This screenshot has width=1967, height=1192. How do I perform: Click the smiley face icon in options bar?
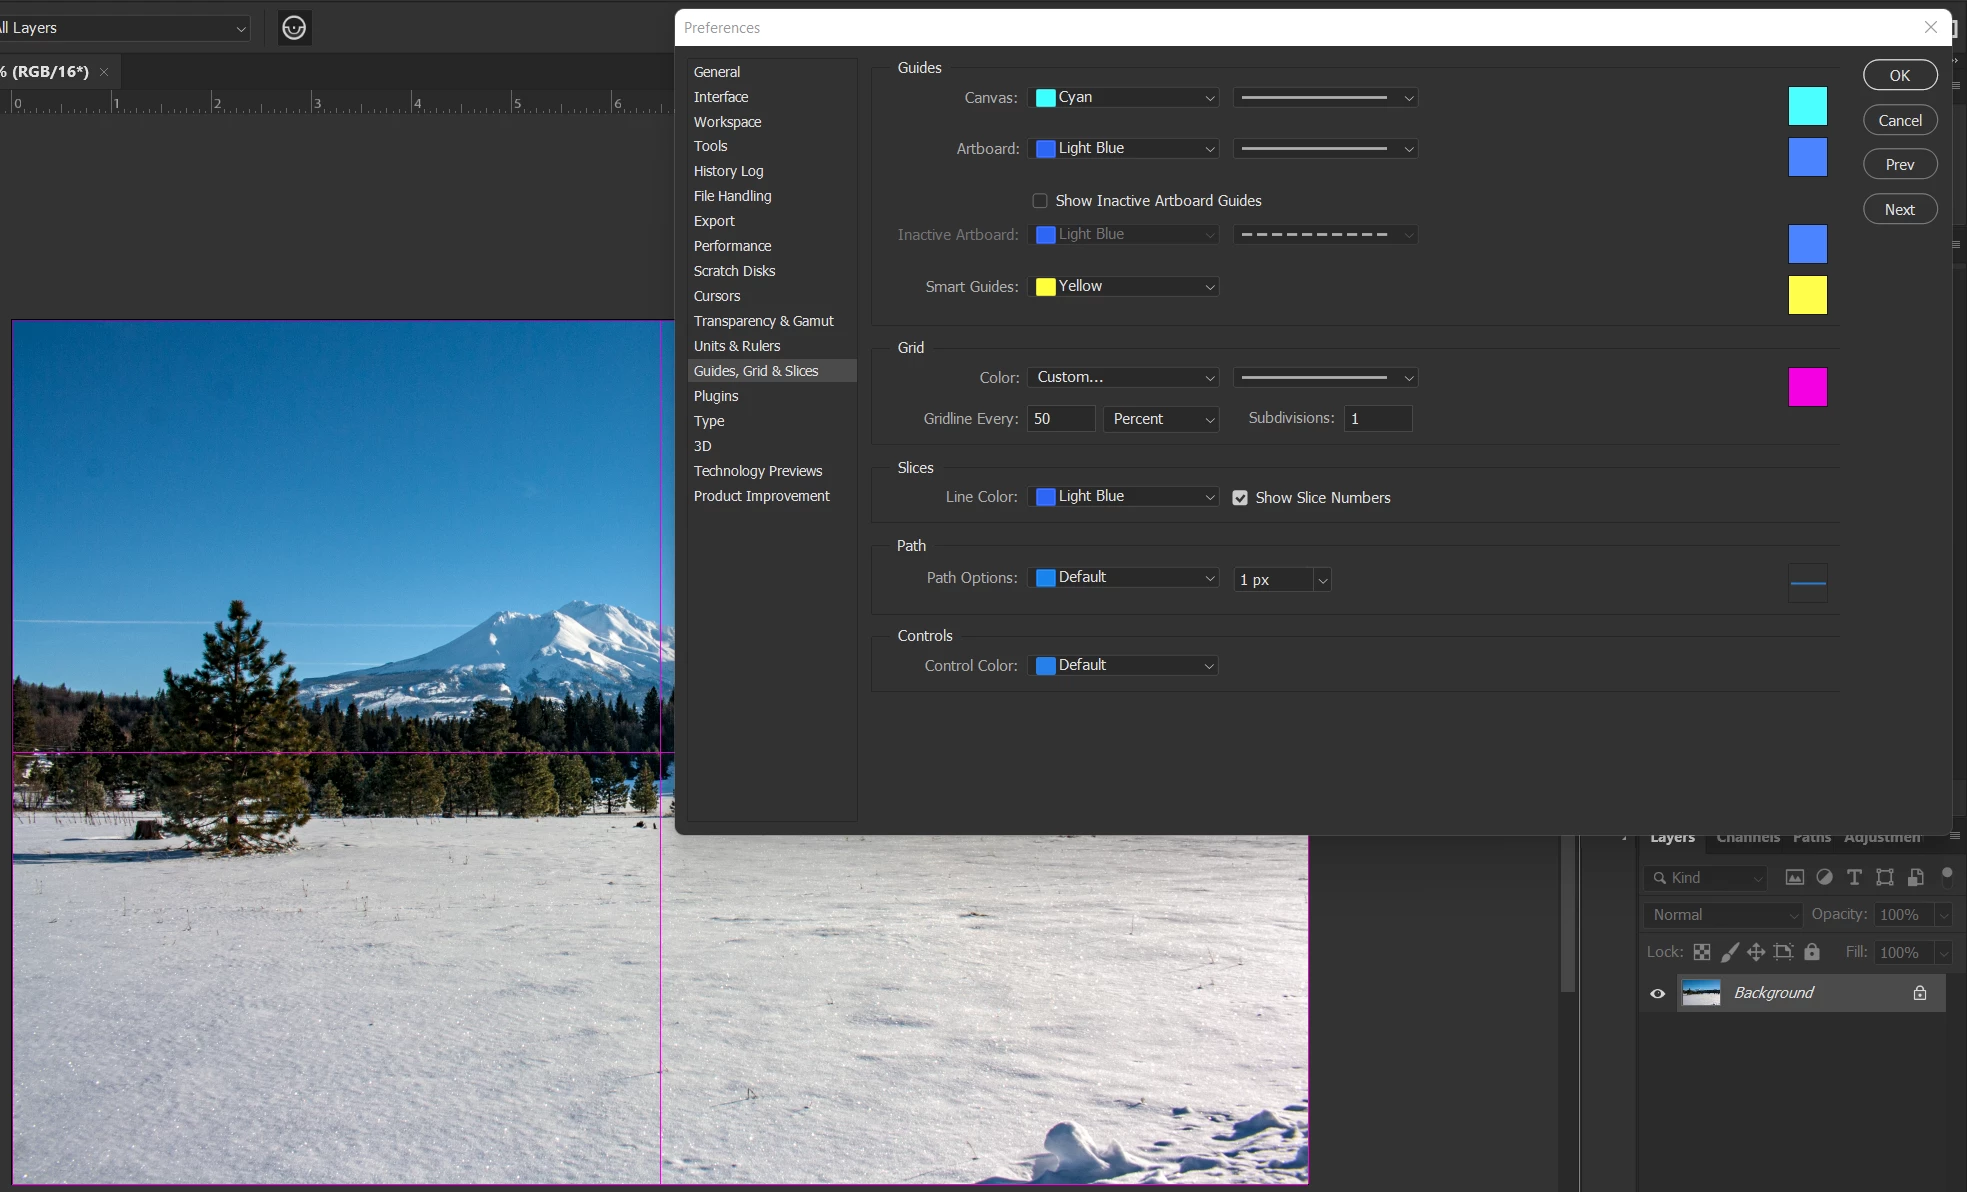pos(294,28)
